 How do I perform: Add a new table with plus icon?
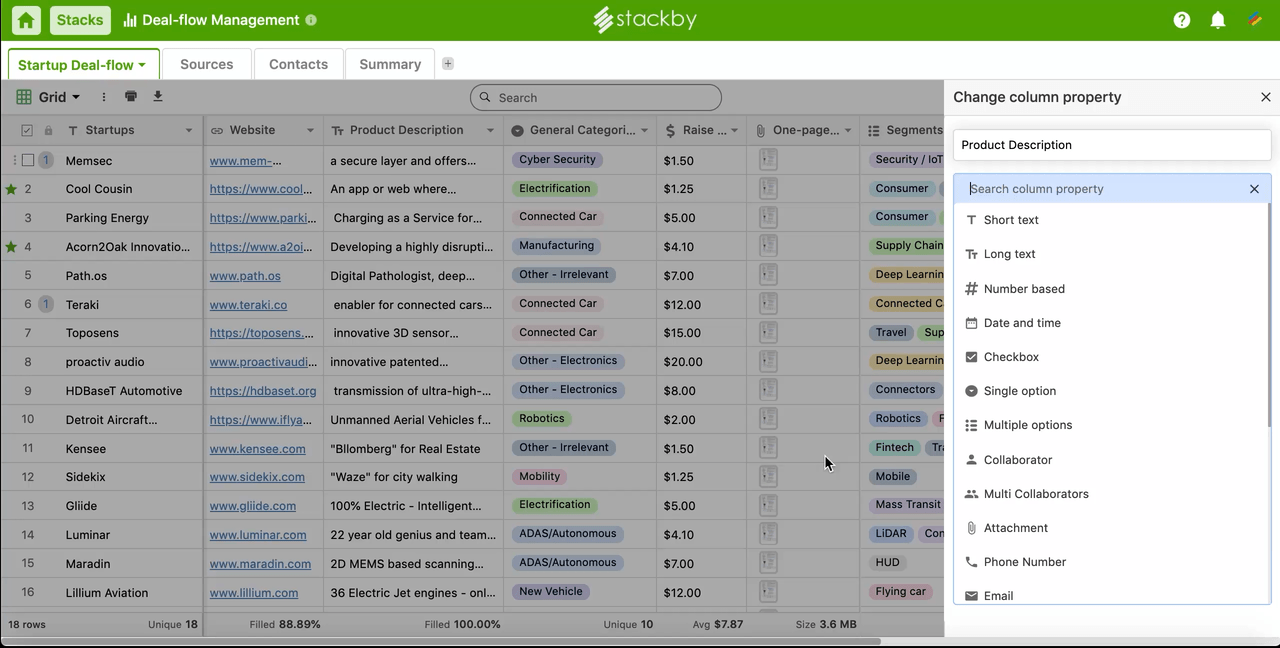tap(448, 64)
